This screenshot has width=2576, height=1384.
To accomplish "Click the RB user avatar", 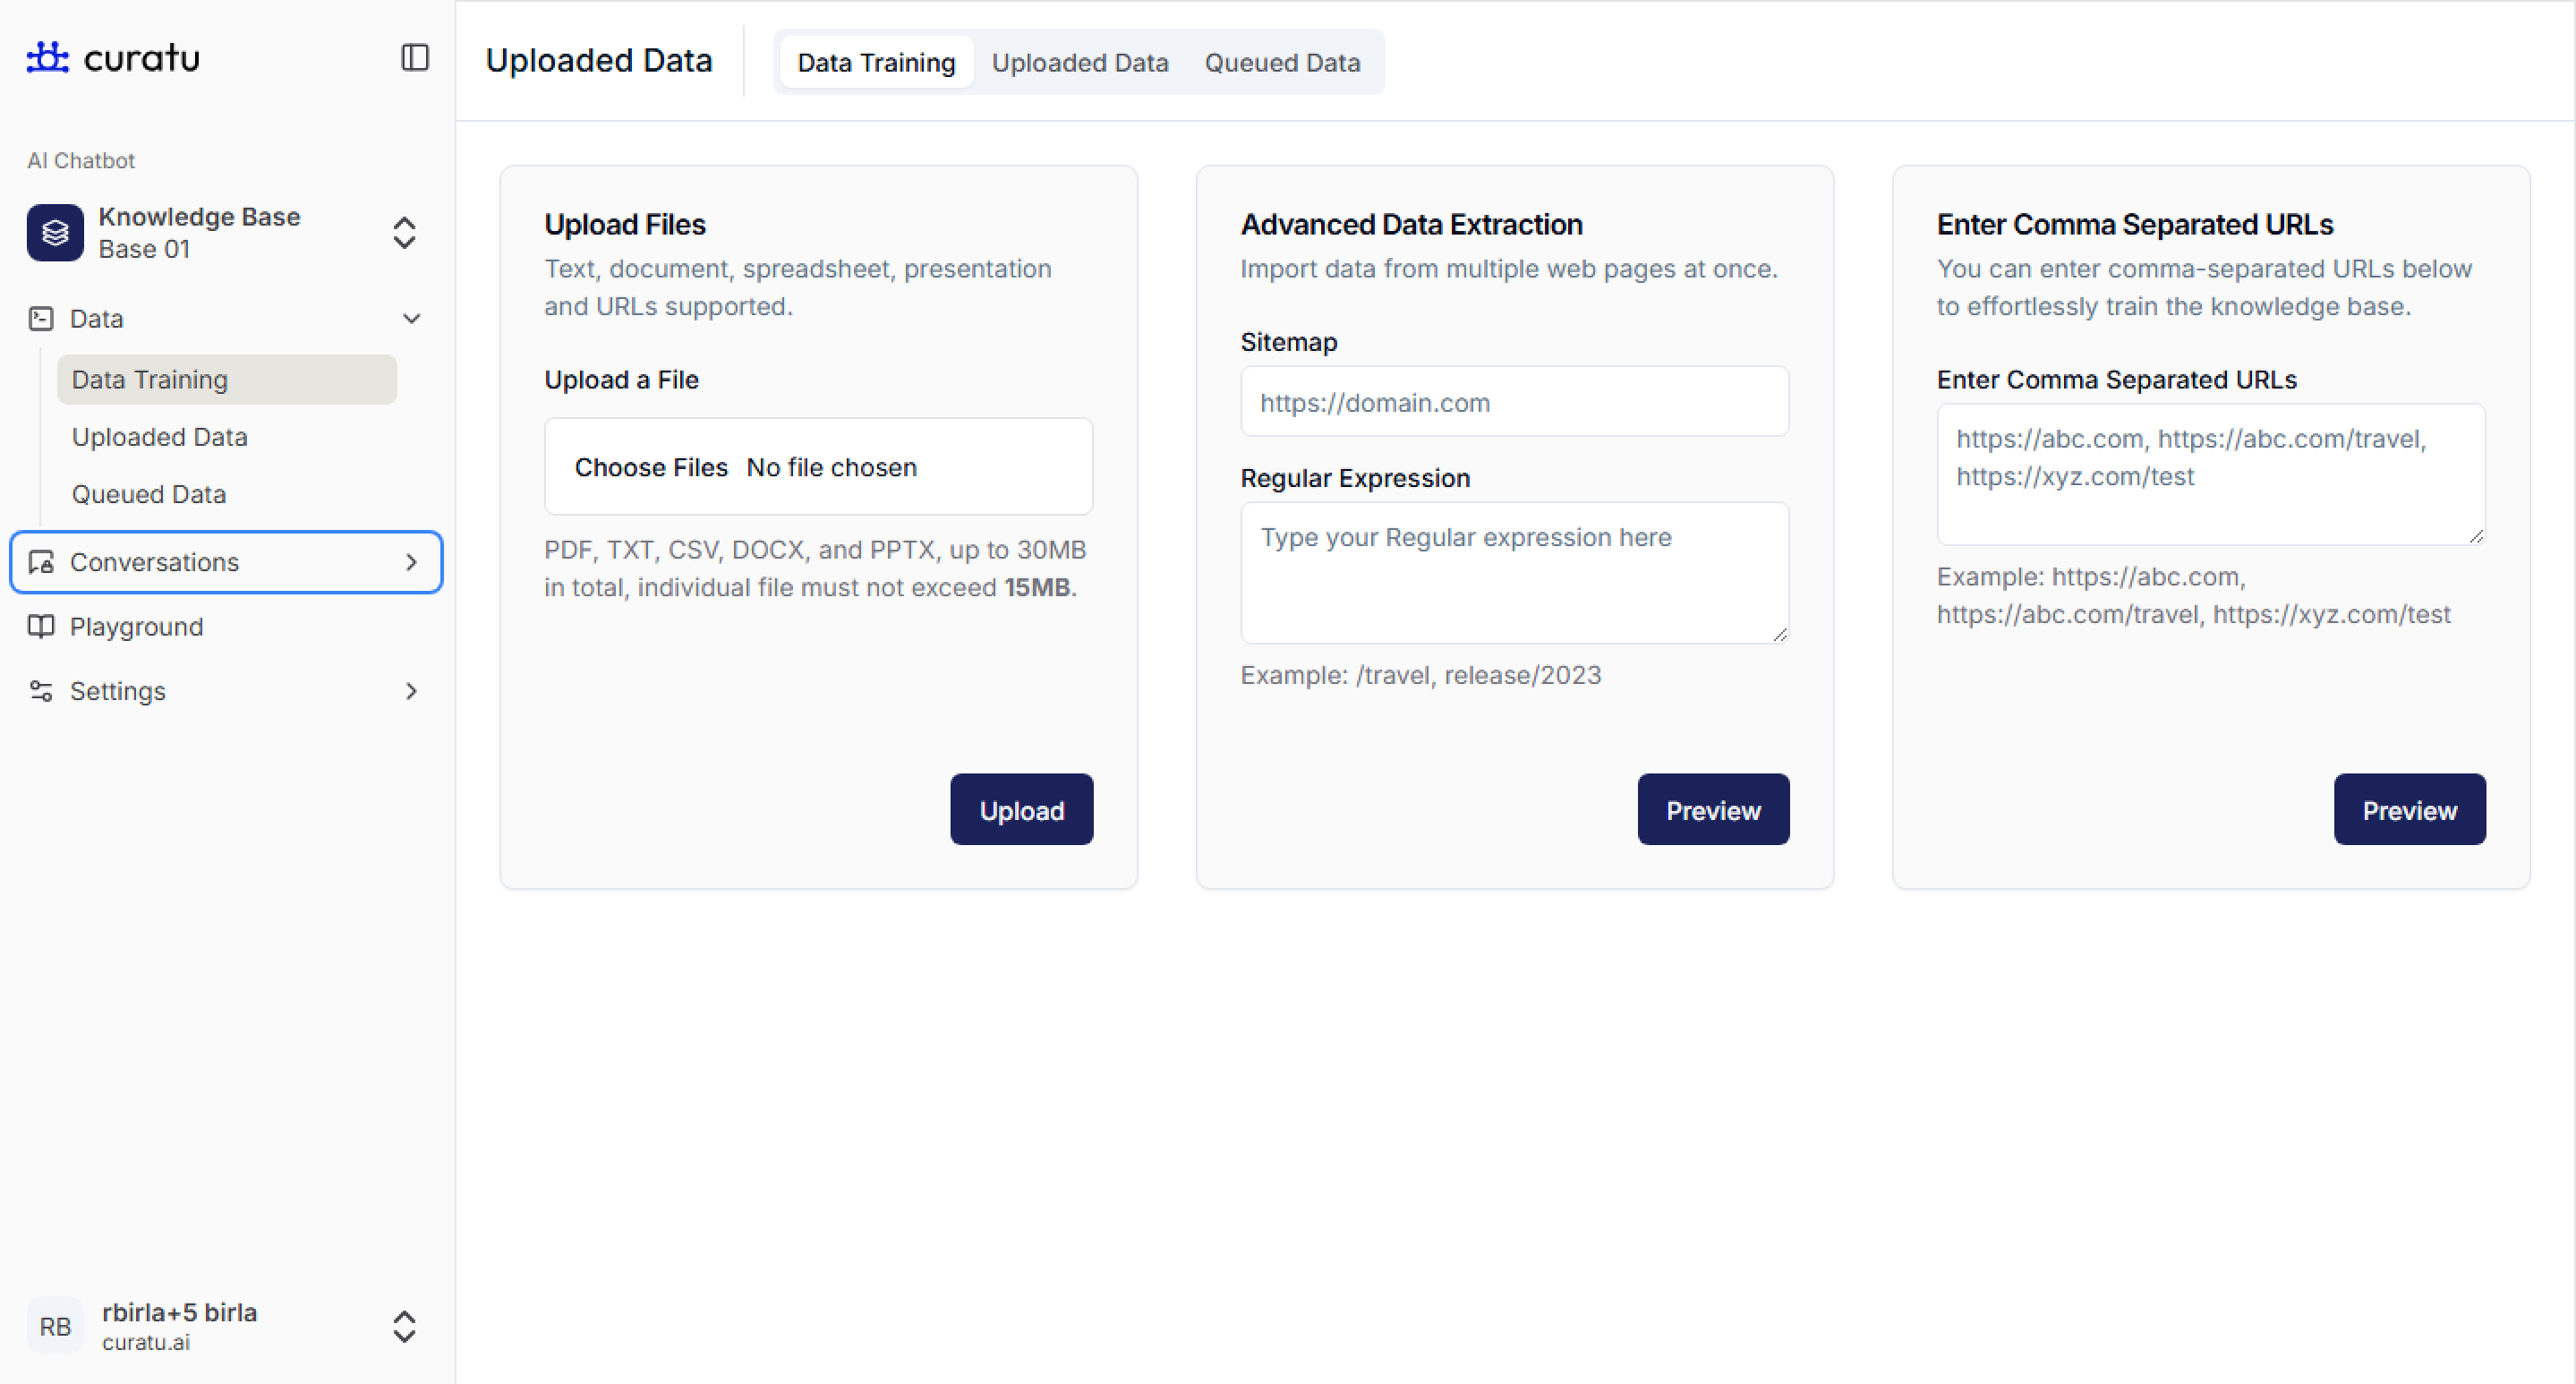I will [x=55, y=1326].
